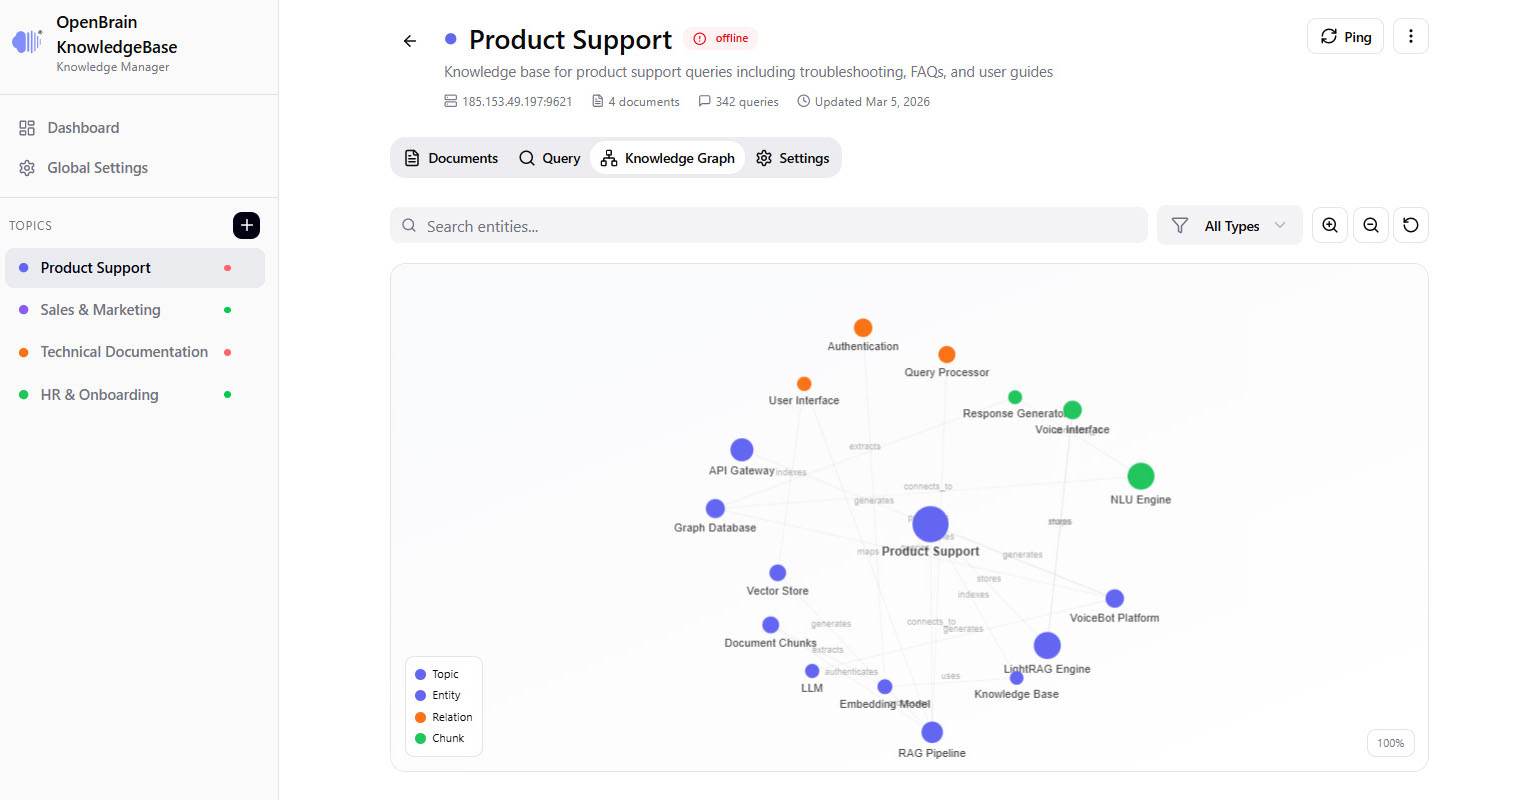Screen dimensions: 1534x800
Task: Click the back arrow icon
Action: (x=410, y=41)
